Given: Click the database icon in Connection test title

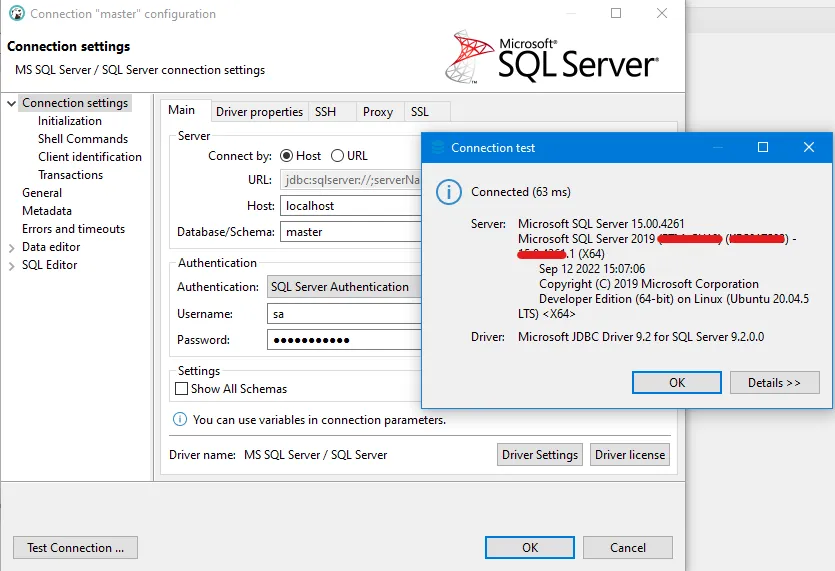Looking at the screenshot, I should (438, 148).
